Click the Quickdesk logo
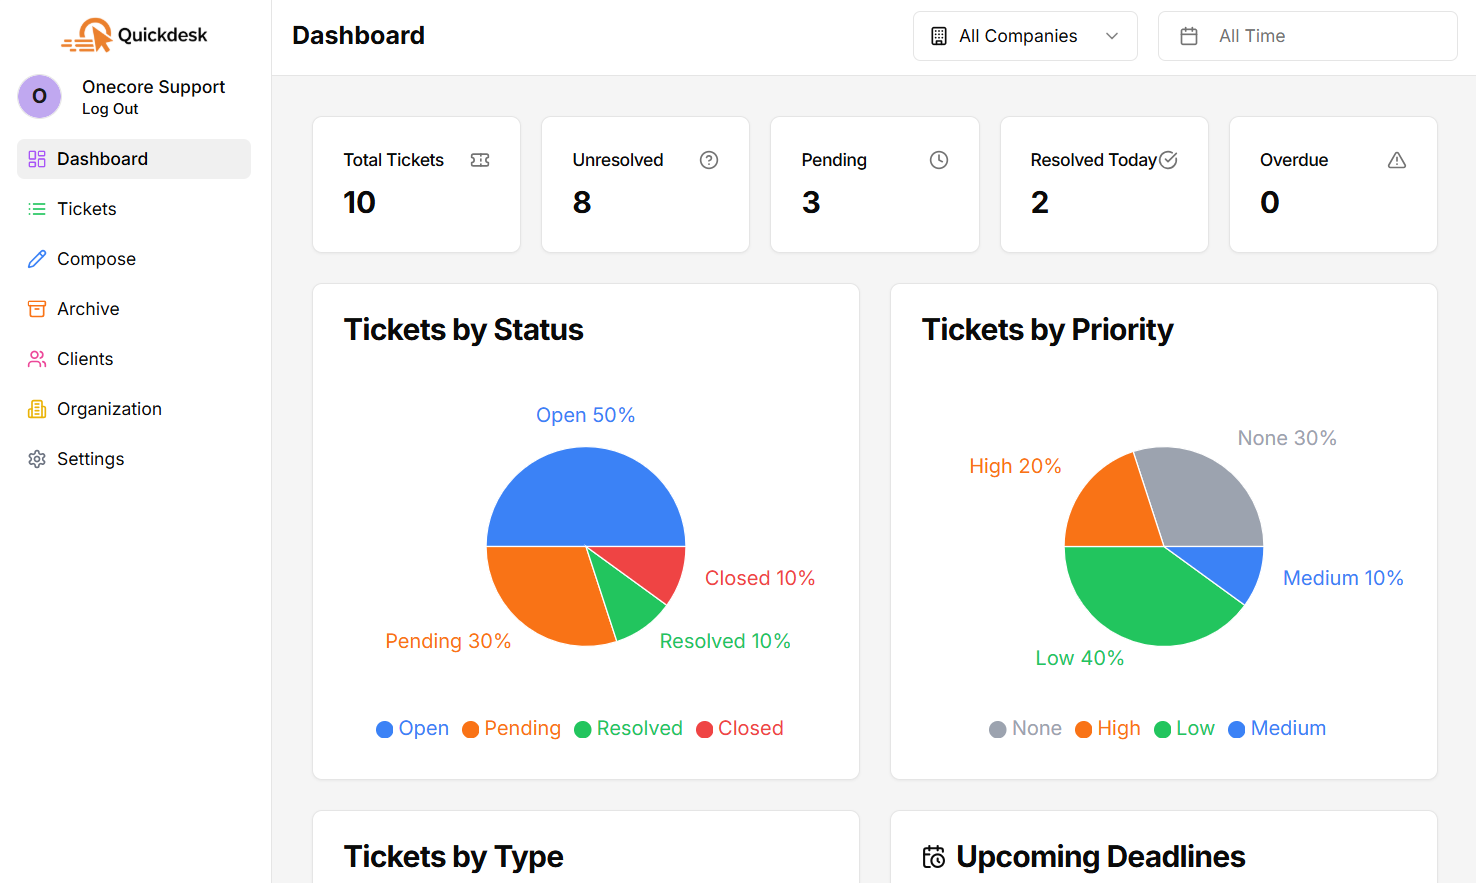 click(134, 34)
